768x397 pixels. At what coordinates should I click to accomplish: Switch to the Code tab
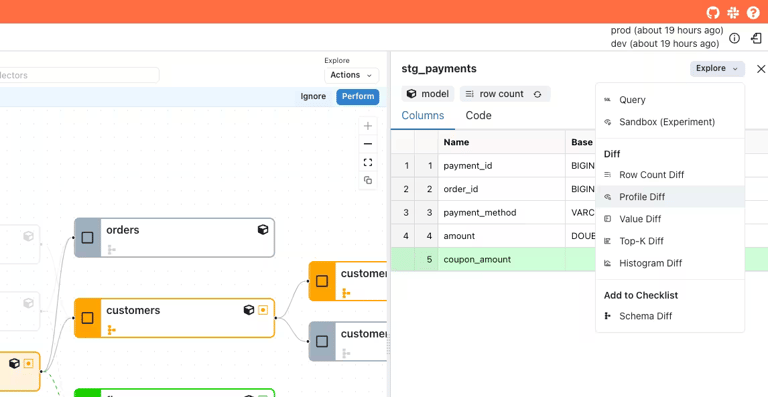(x=479, y=116)
